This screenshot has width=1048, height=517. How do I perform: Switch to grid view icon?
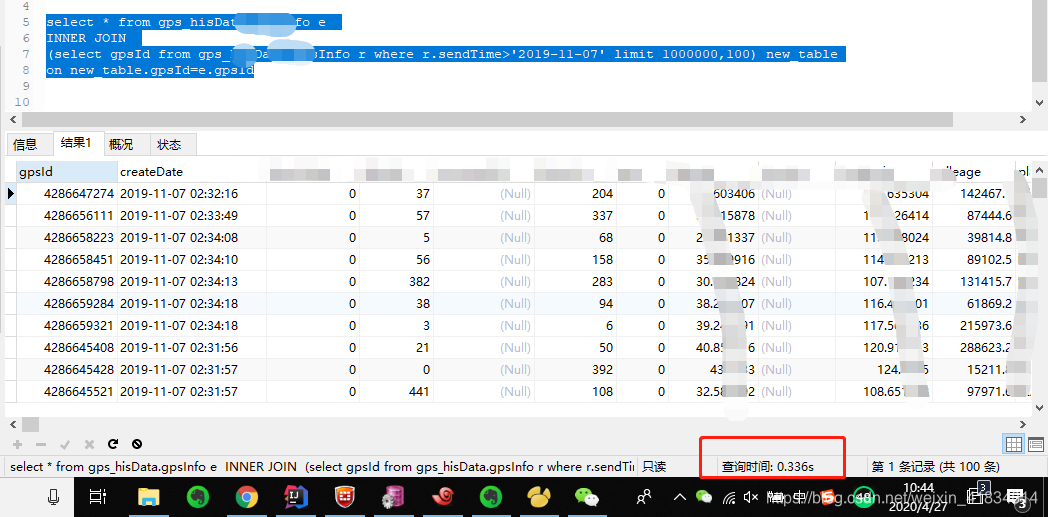coord(1013,444)
